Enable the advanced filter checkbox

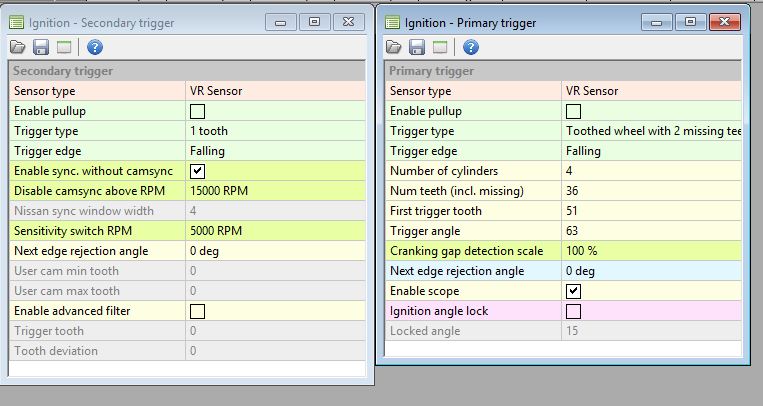point(198,311)
